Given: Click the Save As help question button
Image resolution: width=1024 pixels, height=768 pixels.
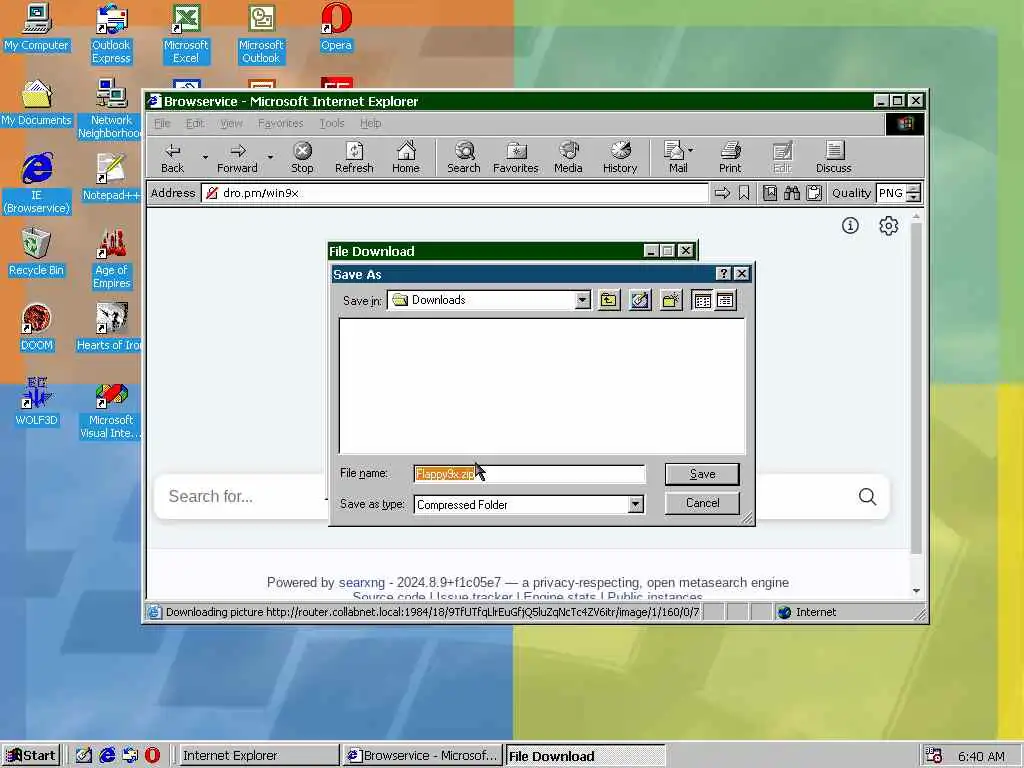Looking at the screenshot, I should (x=723, y=274).
